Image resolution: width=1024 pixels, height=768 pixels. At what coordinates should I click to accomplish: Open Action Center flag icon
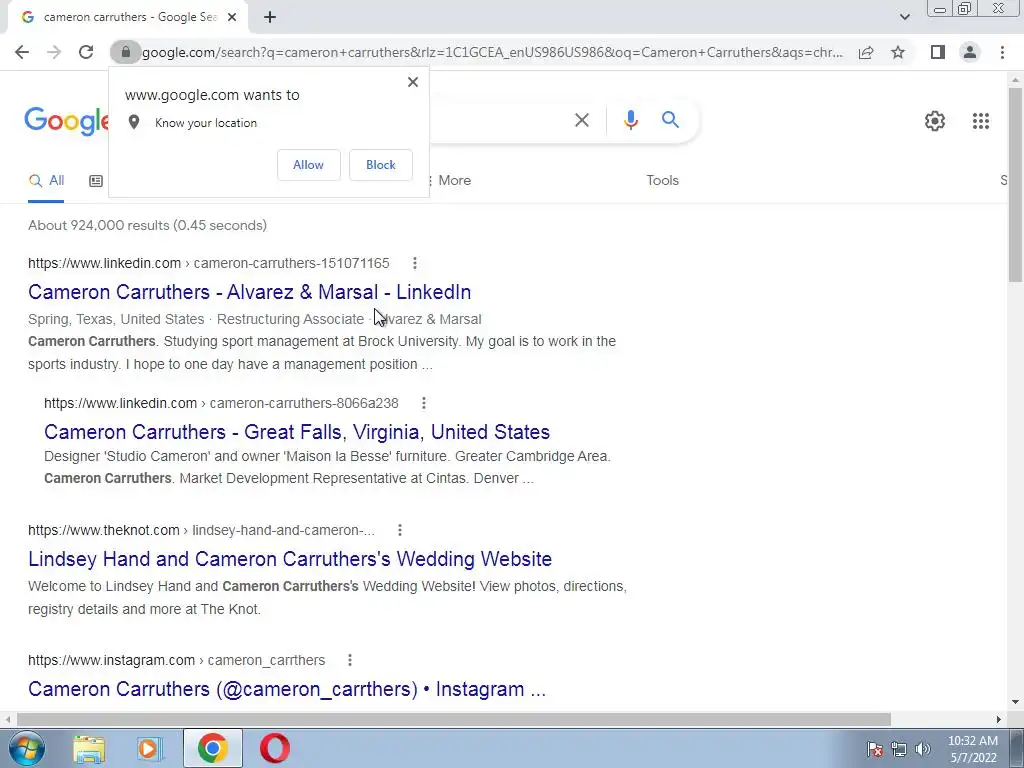[875, 749]
